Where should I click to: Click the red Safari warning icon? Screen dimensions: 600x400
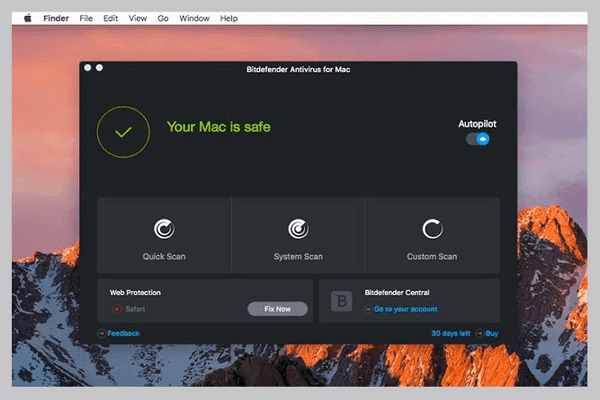point(116,309)
